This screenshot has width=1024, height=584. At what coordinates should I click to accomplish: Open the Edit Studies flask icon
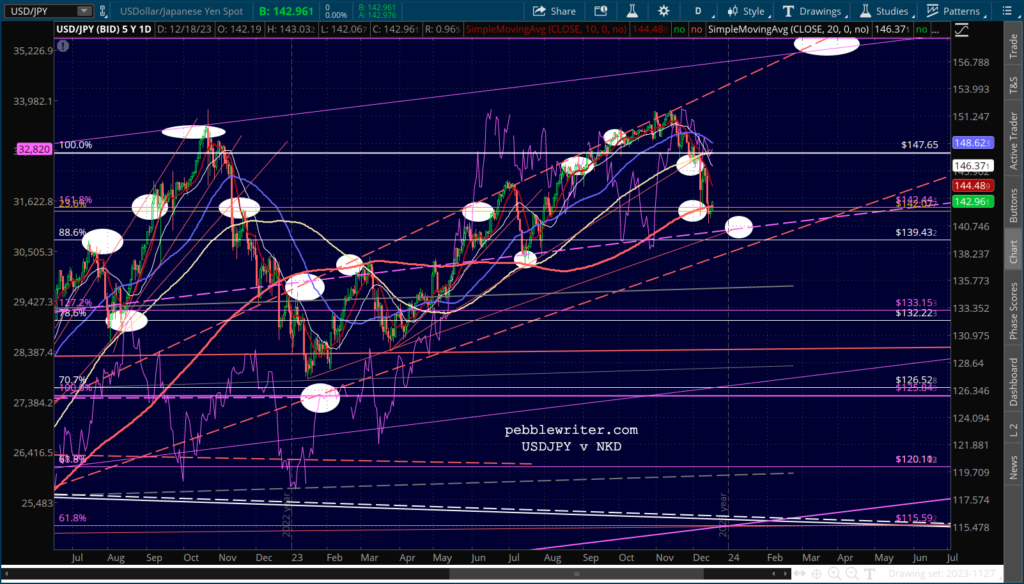coord(632,11)
